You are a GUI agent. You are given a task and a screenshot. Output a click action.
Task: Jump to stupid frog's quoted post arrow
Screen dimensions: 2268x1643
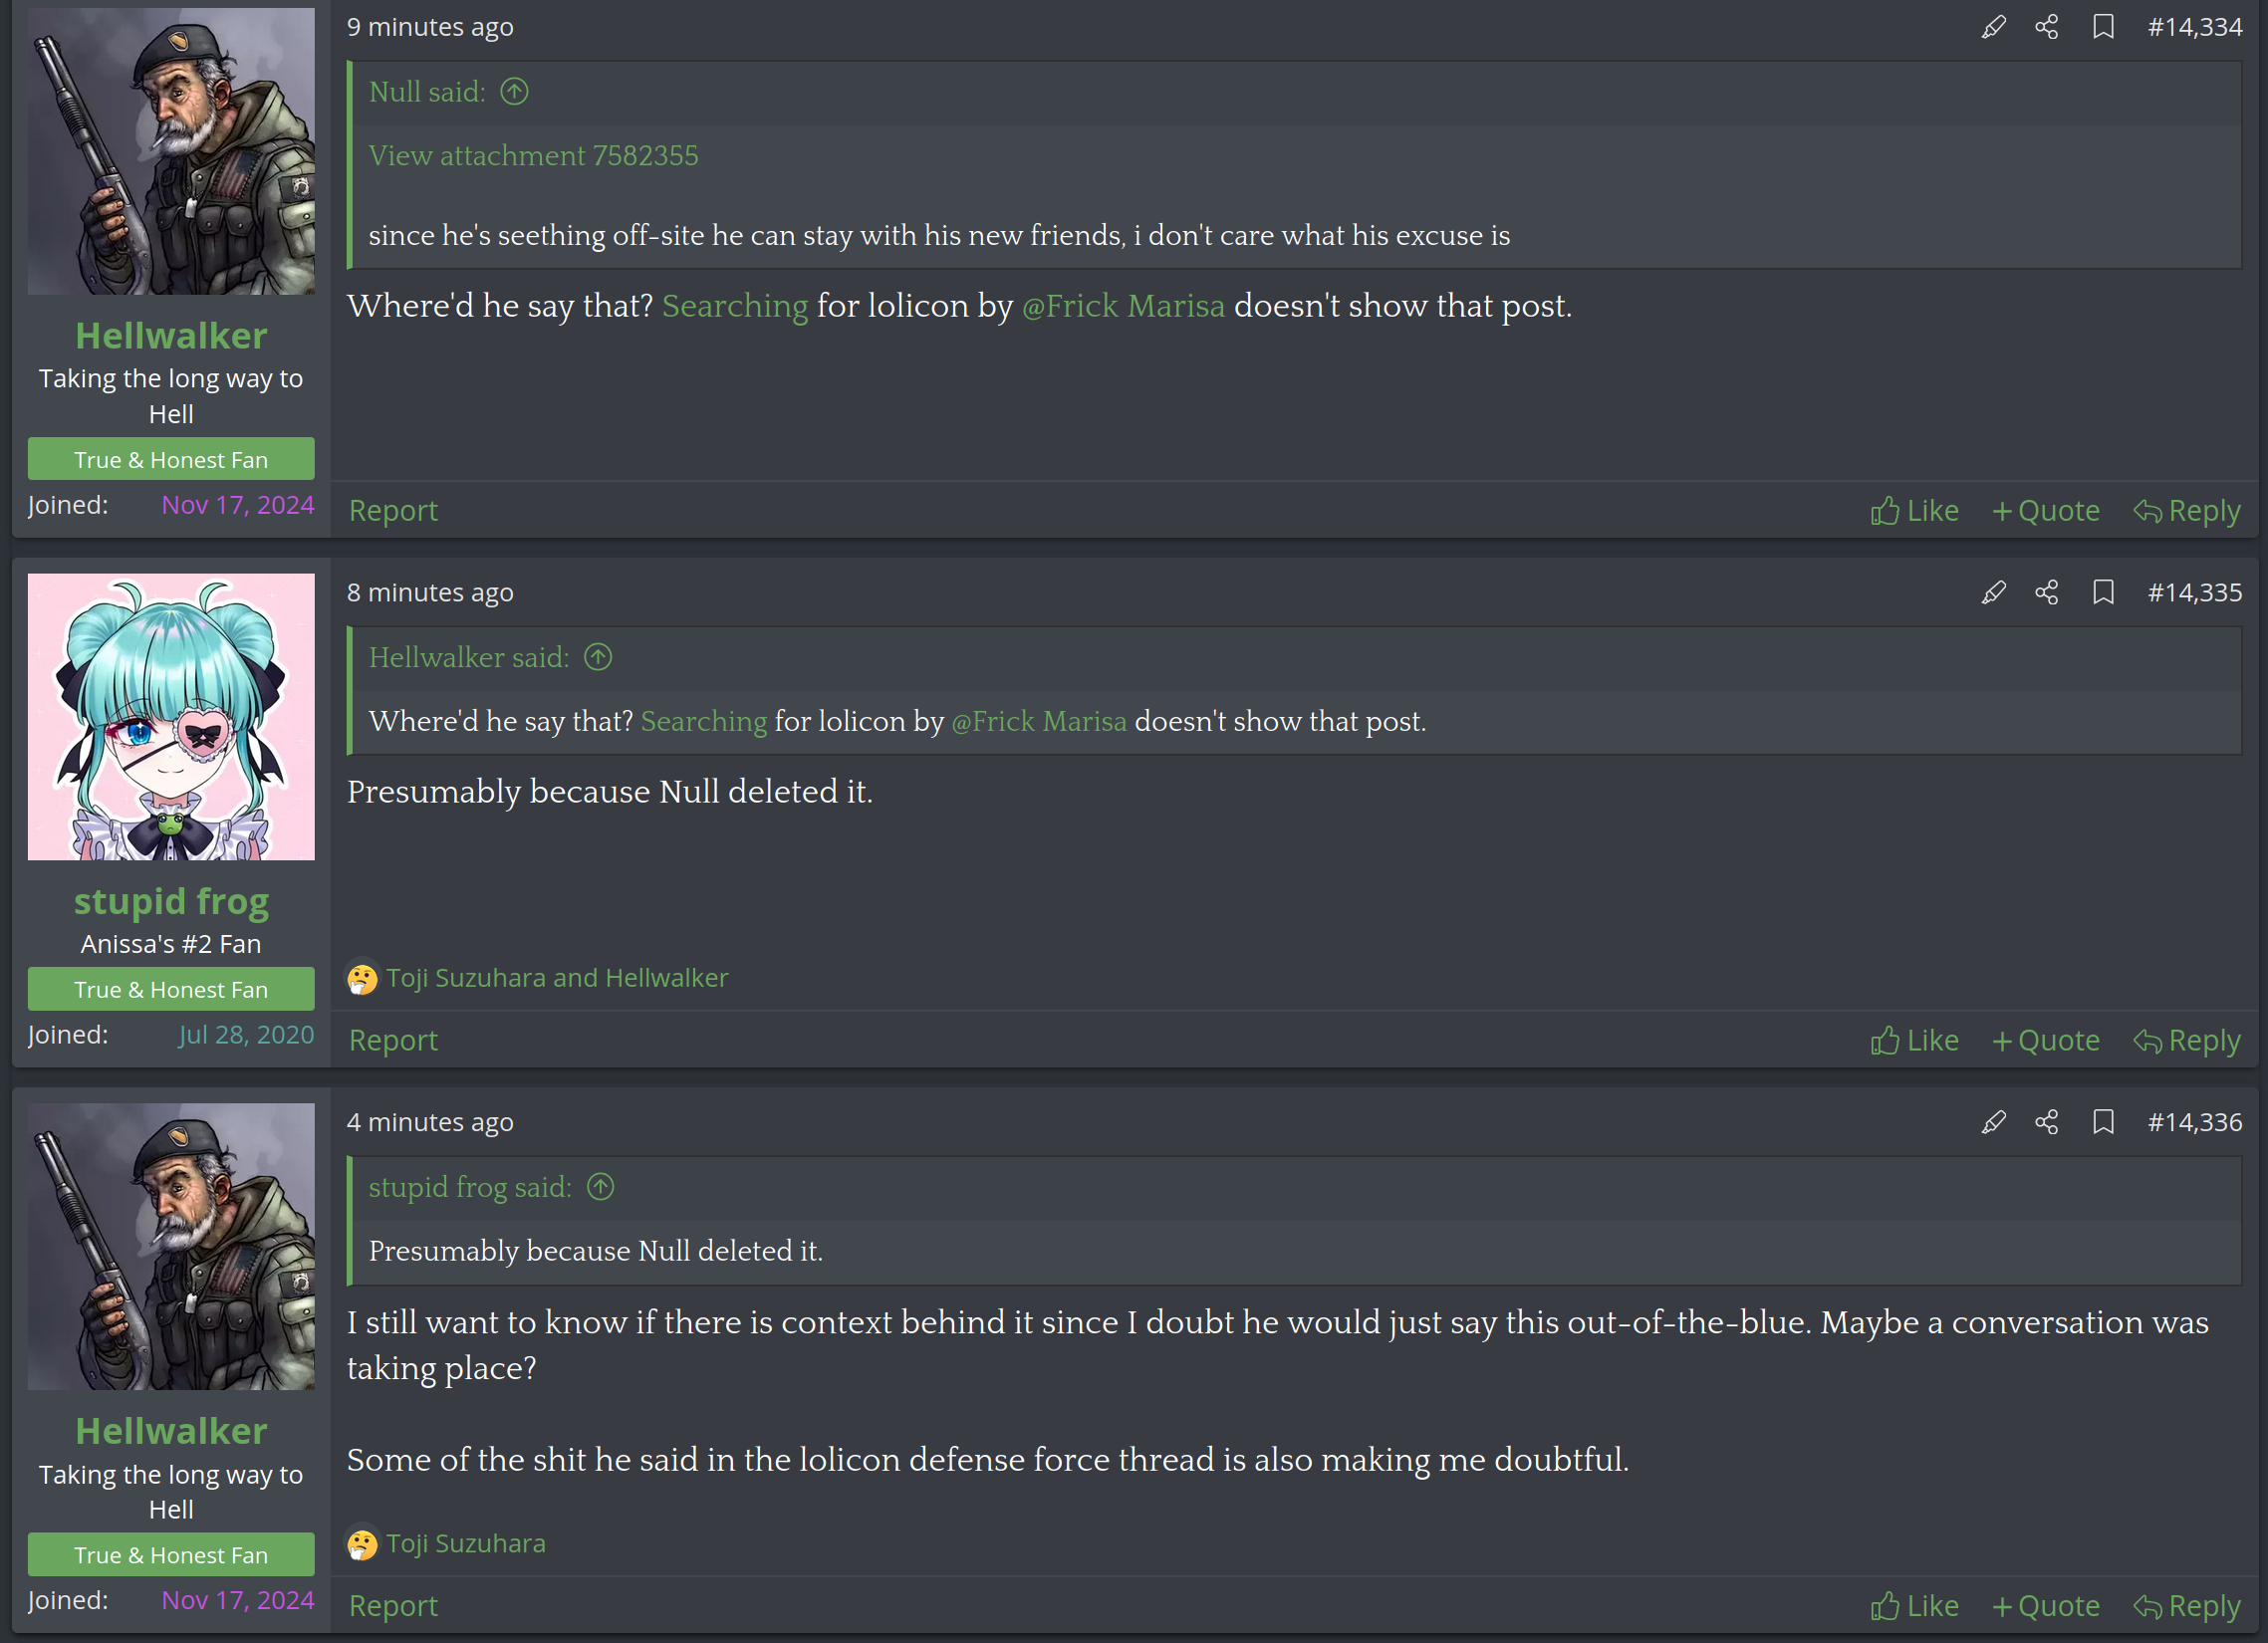point(600,1187)
